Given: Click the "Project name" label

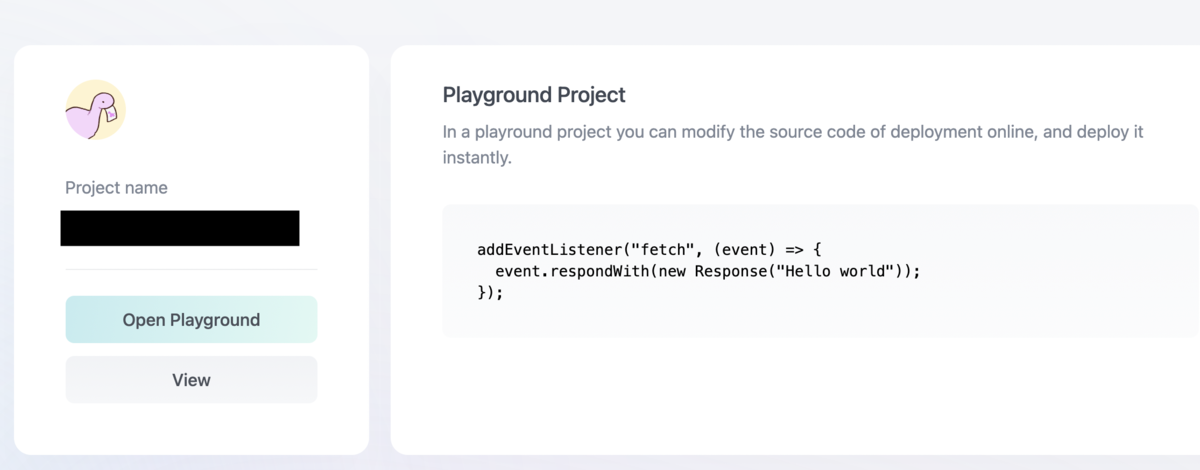Looking at the screenshot, I should coord(116,188).
